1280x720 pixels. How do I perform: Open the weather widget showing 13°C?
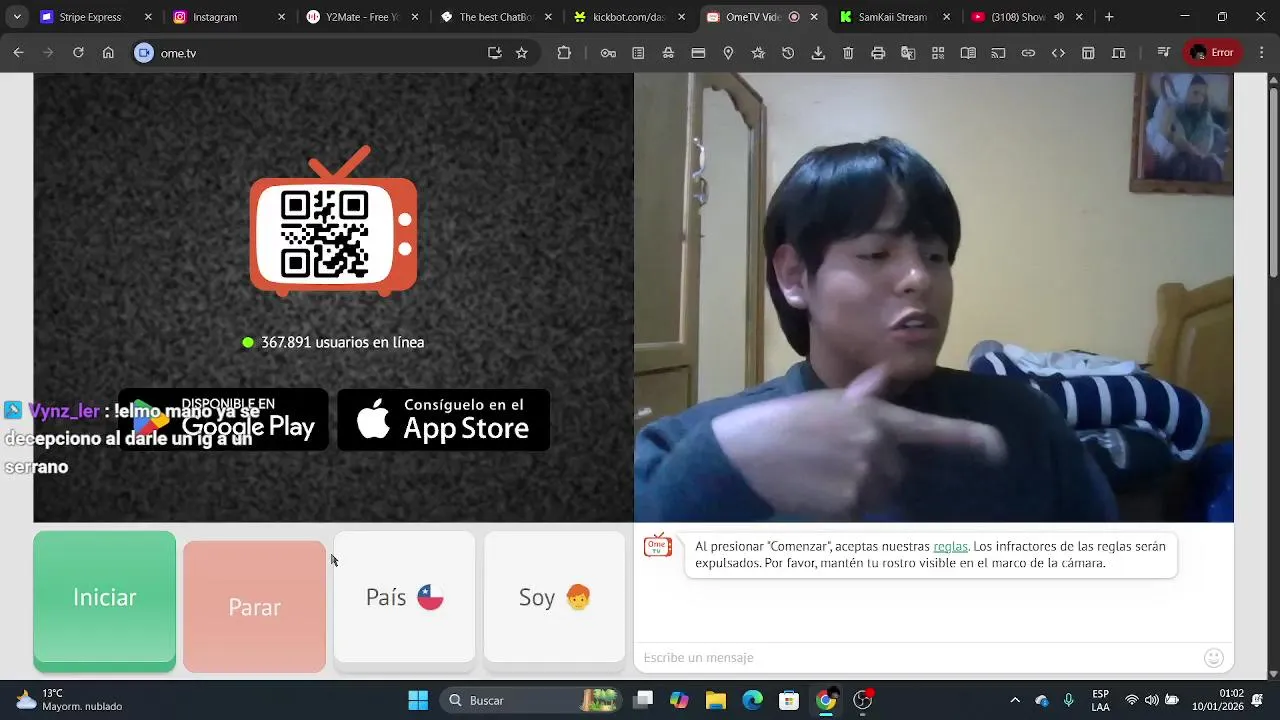(x=70, y=700)
